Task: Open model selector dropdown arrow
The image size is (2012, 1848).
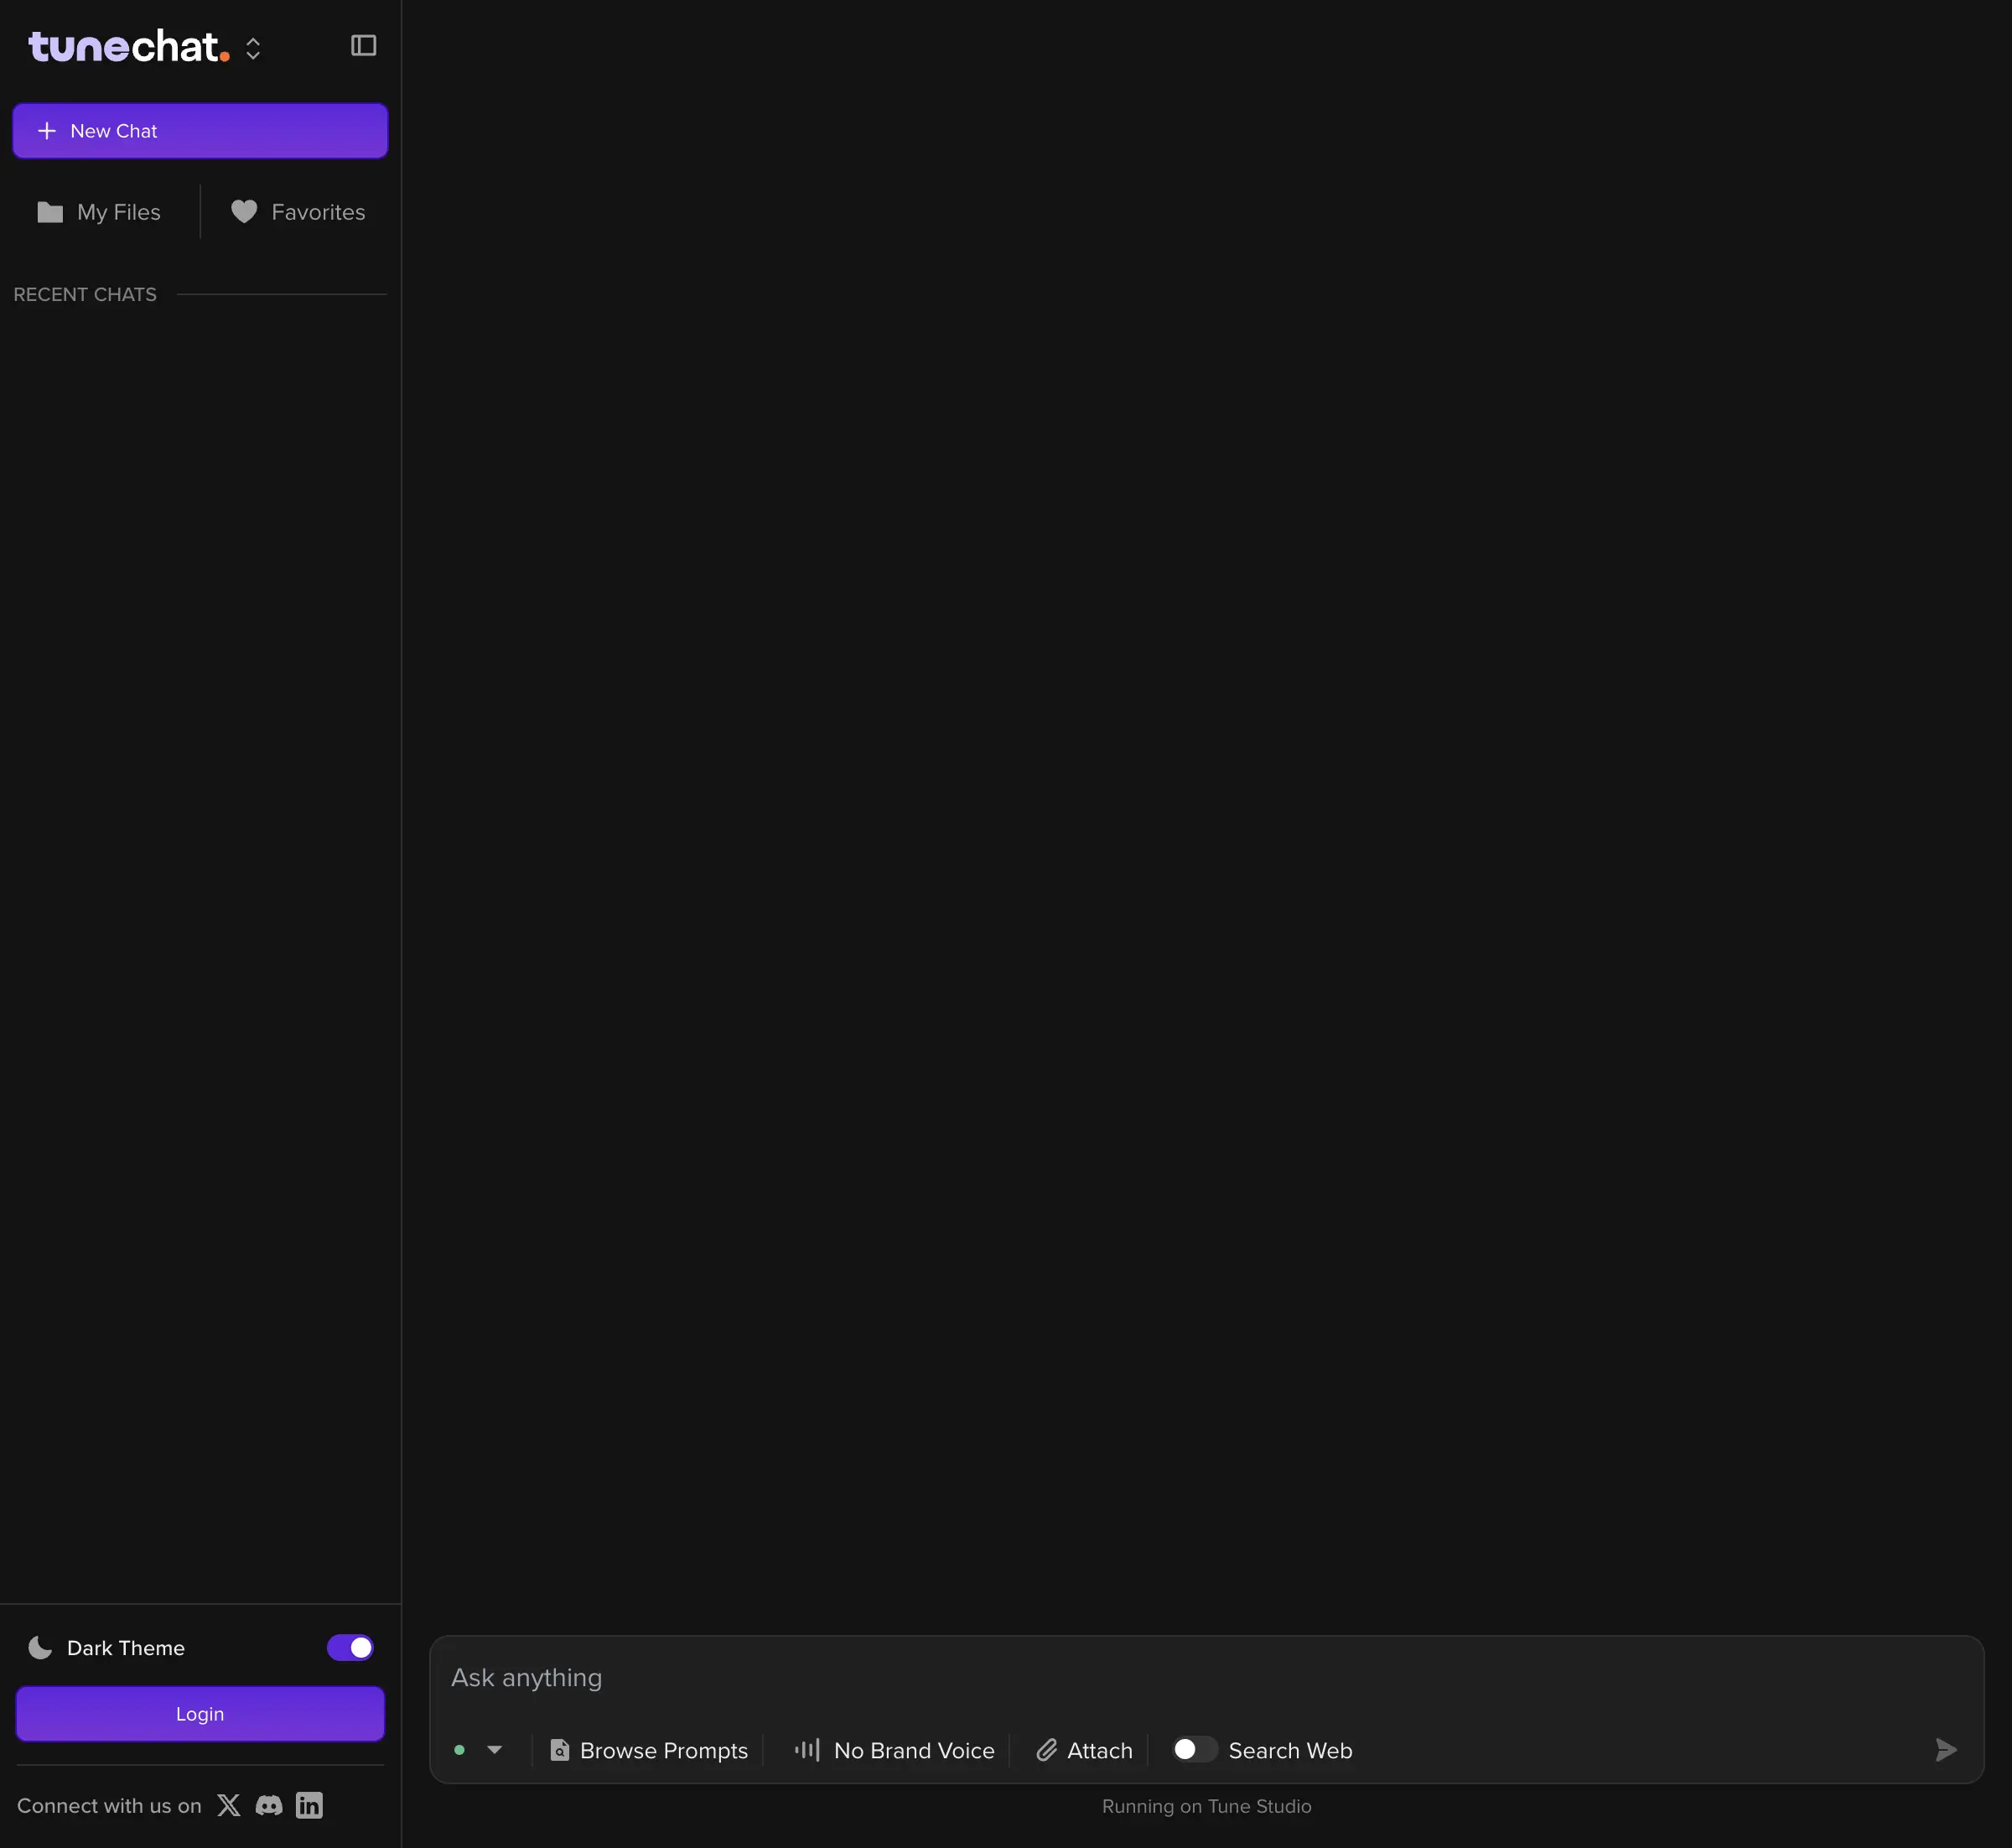Action: [494, 1750]
